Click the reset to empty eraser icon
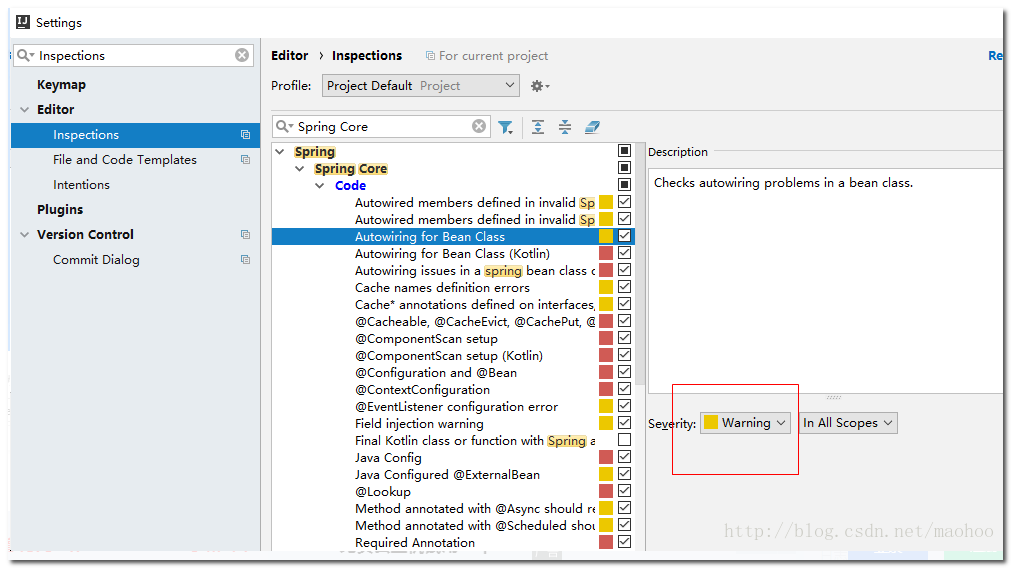 [592, 127]
